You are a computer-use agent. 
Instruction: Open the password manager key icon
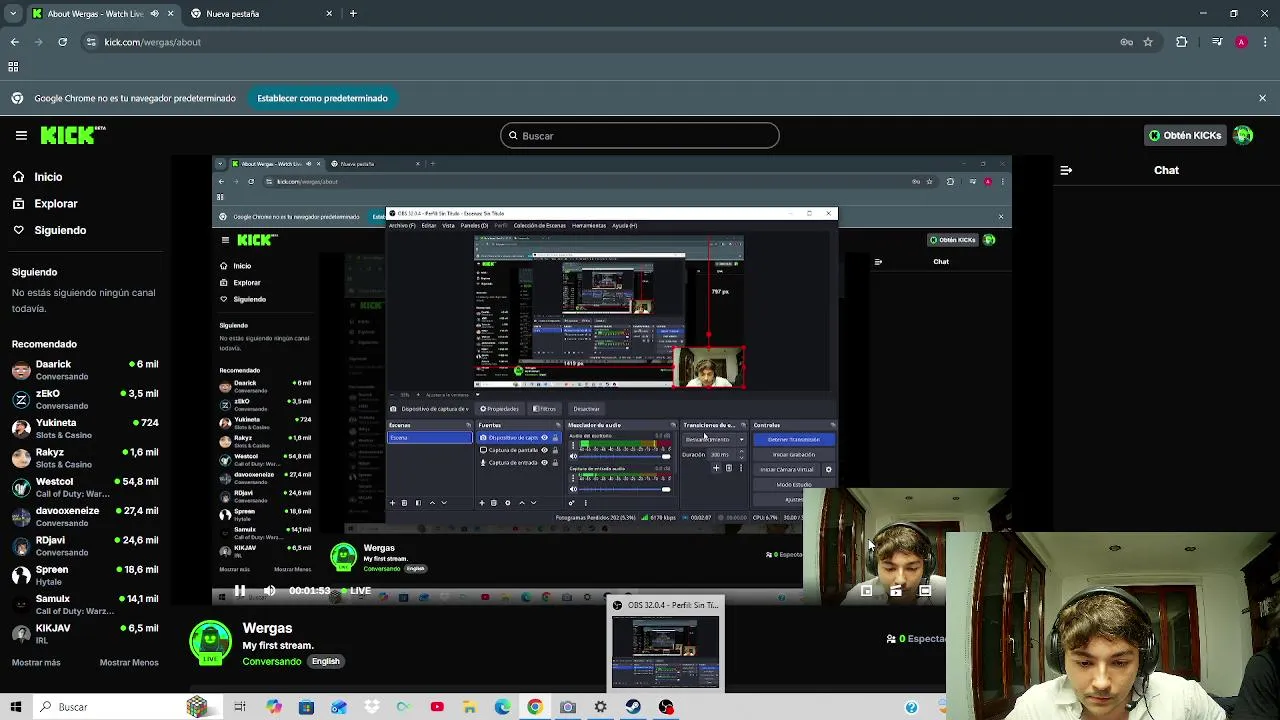[1126, 42]
